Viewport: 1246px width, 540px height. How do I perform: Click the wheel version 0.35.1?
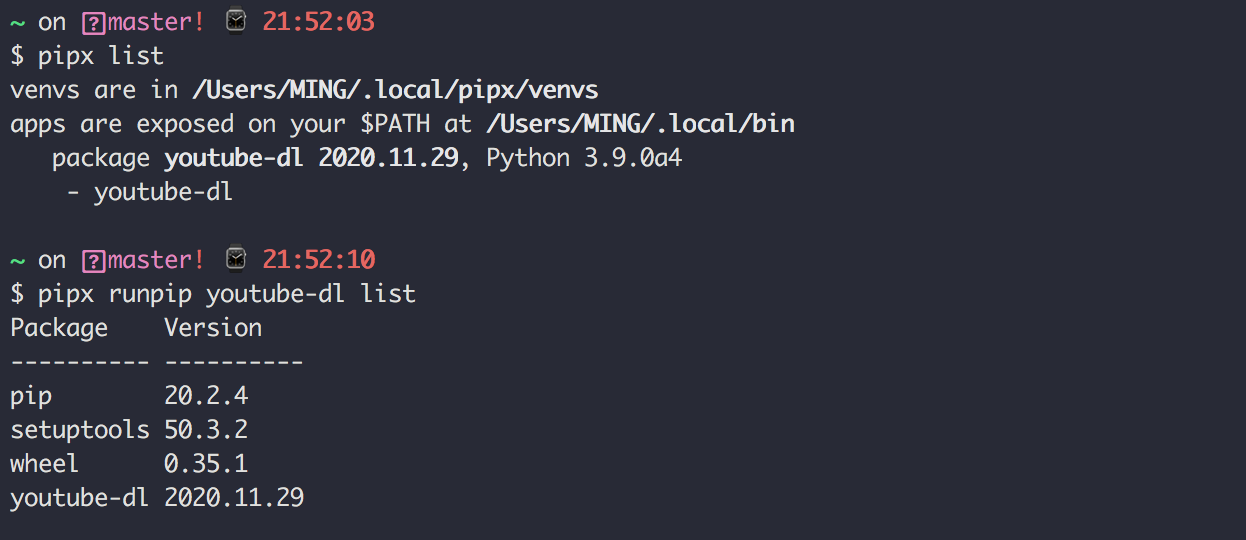[x=206, y=464]
